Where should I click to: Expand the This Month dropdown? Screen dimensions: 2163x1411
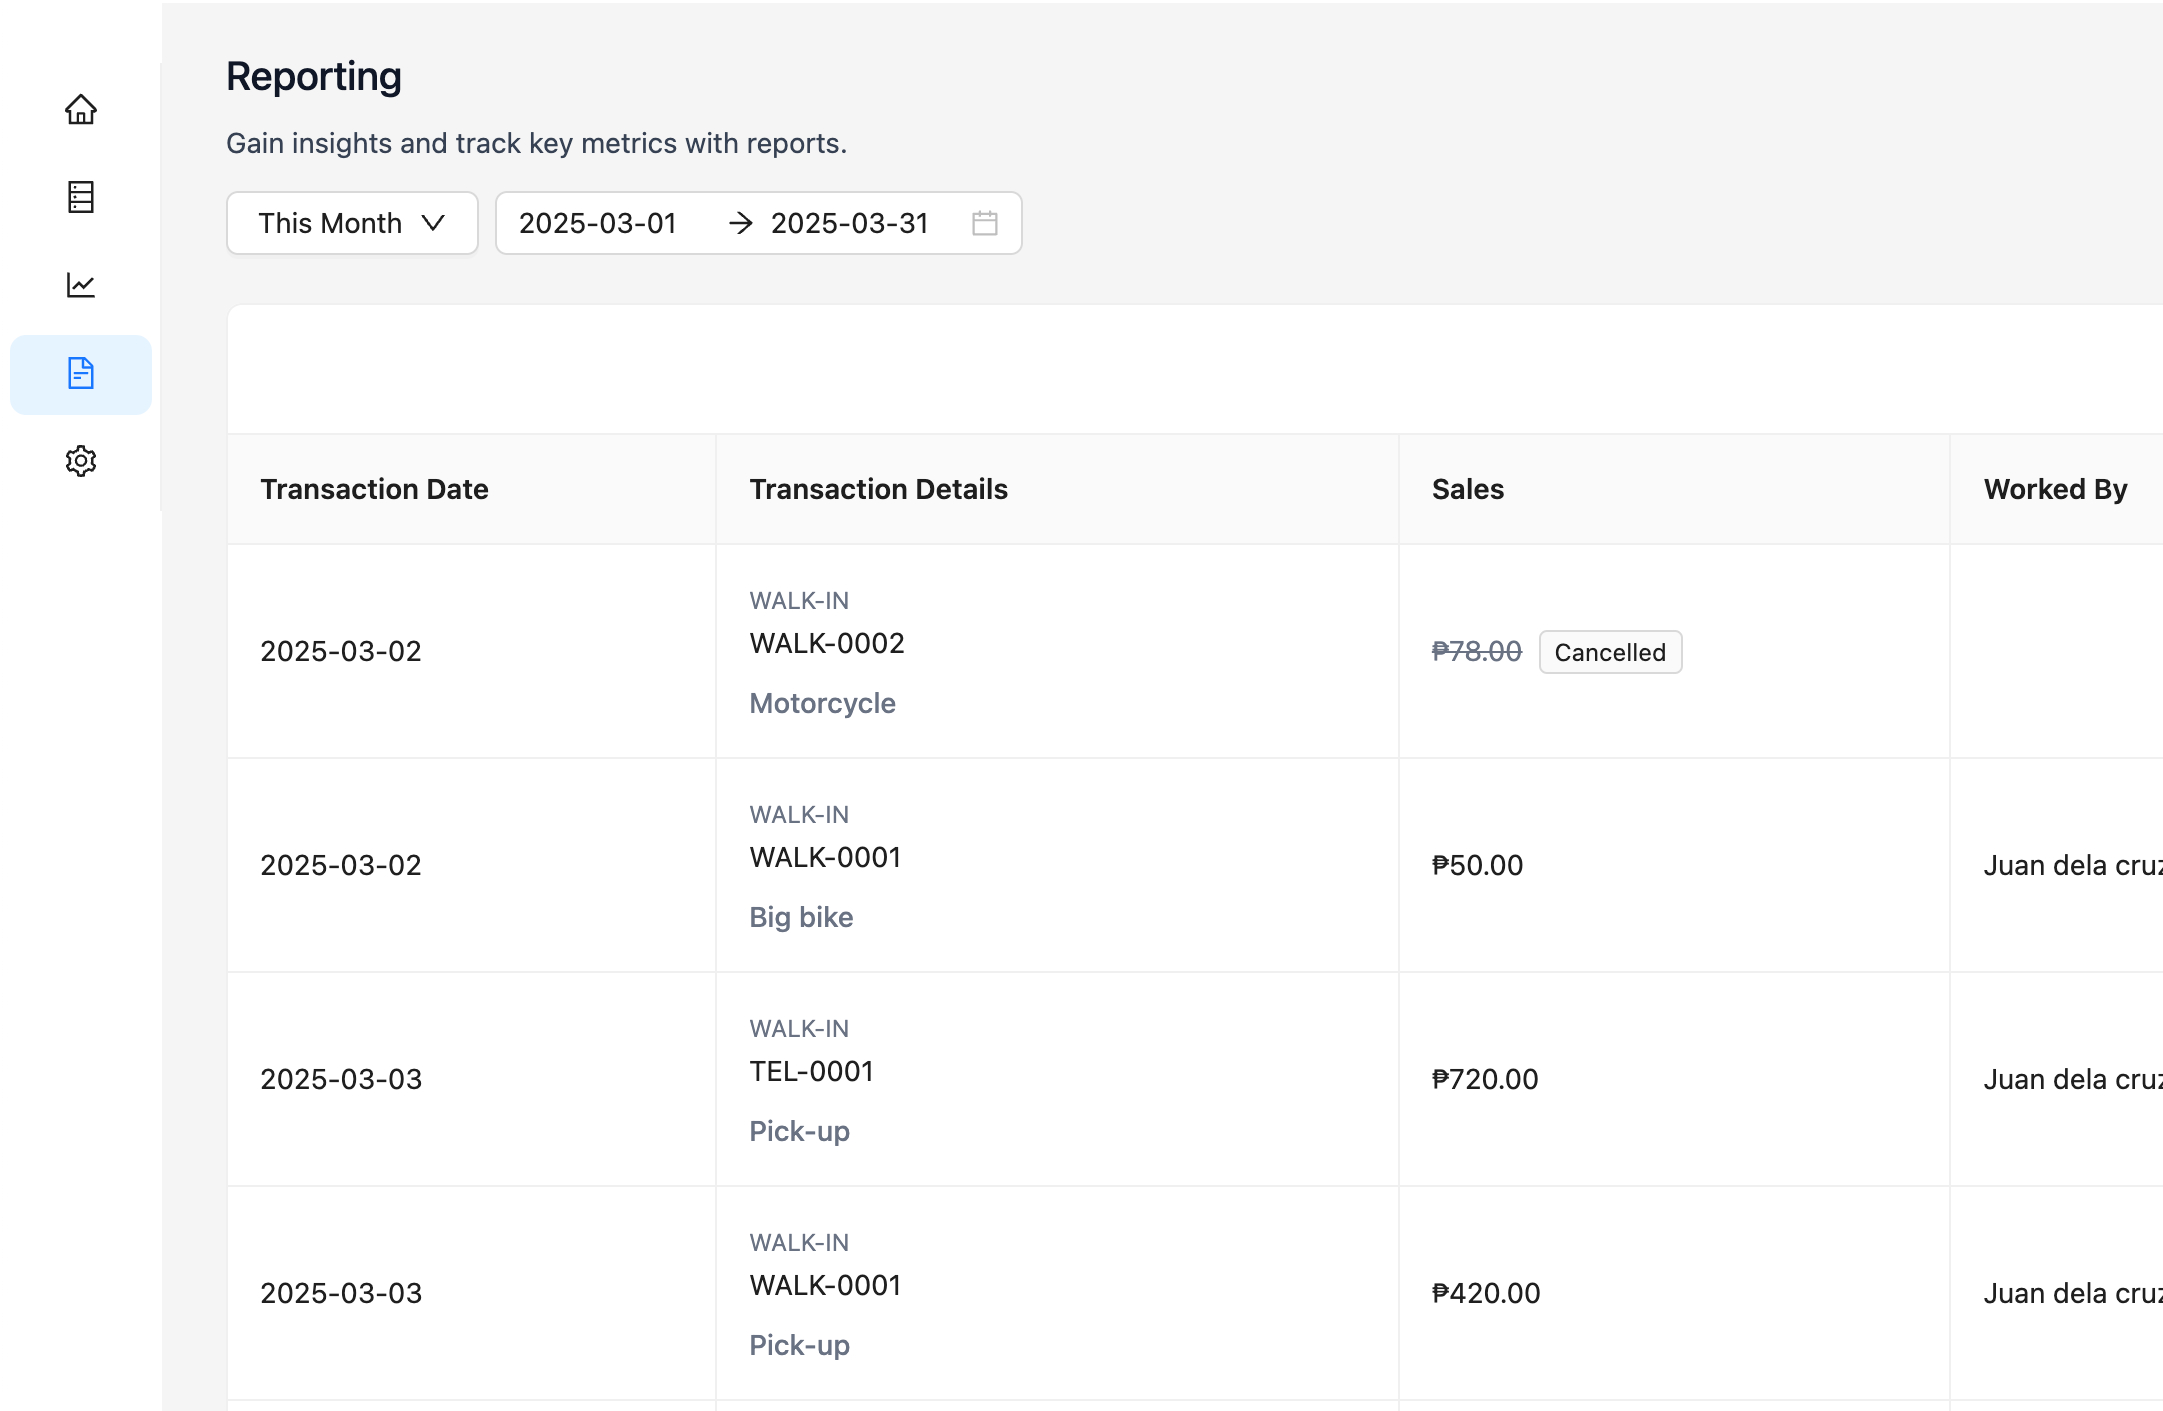tap(352, 223)
